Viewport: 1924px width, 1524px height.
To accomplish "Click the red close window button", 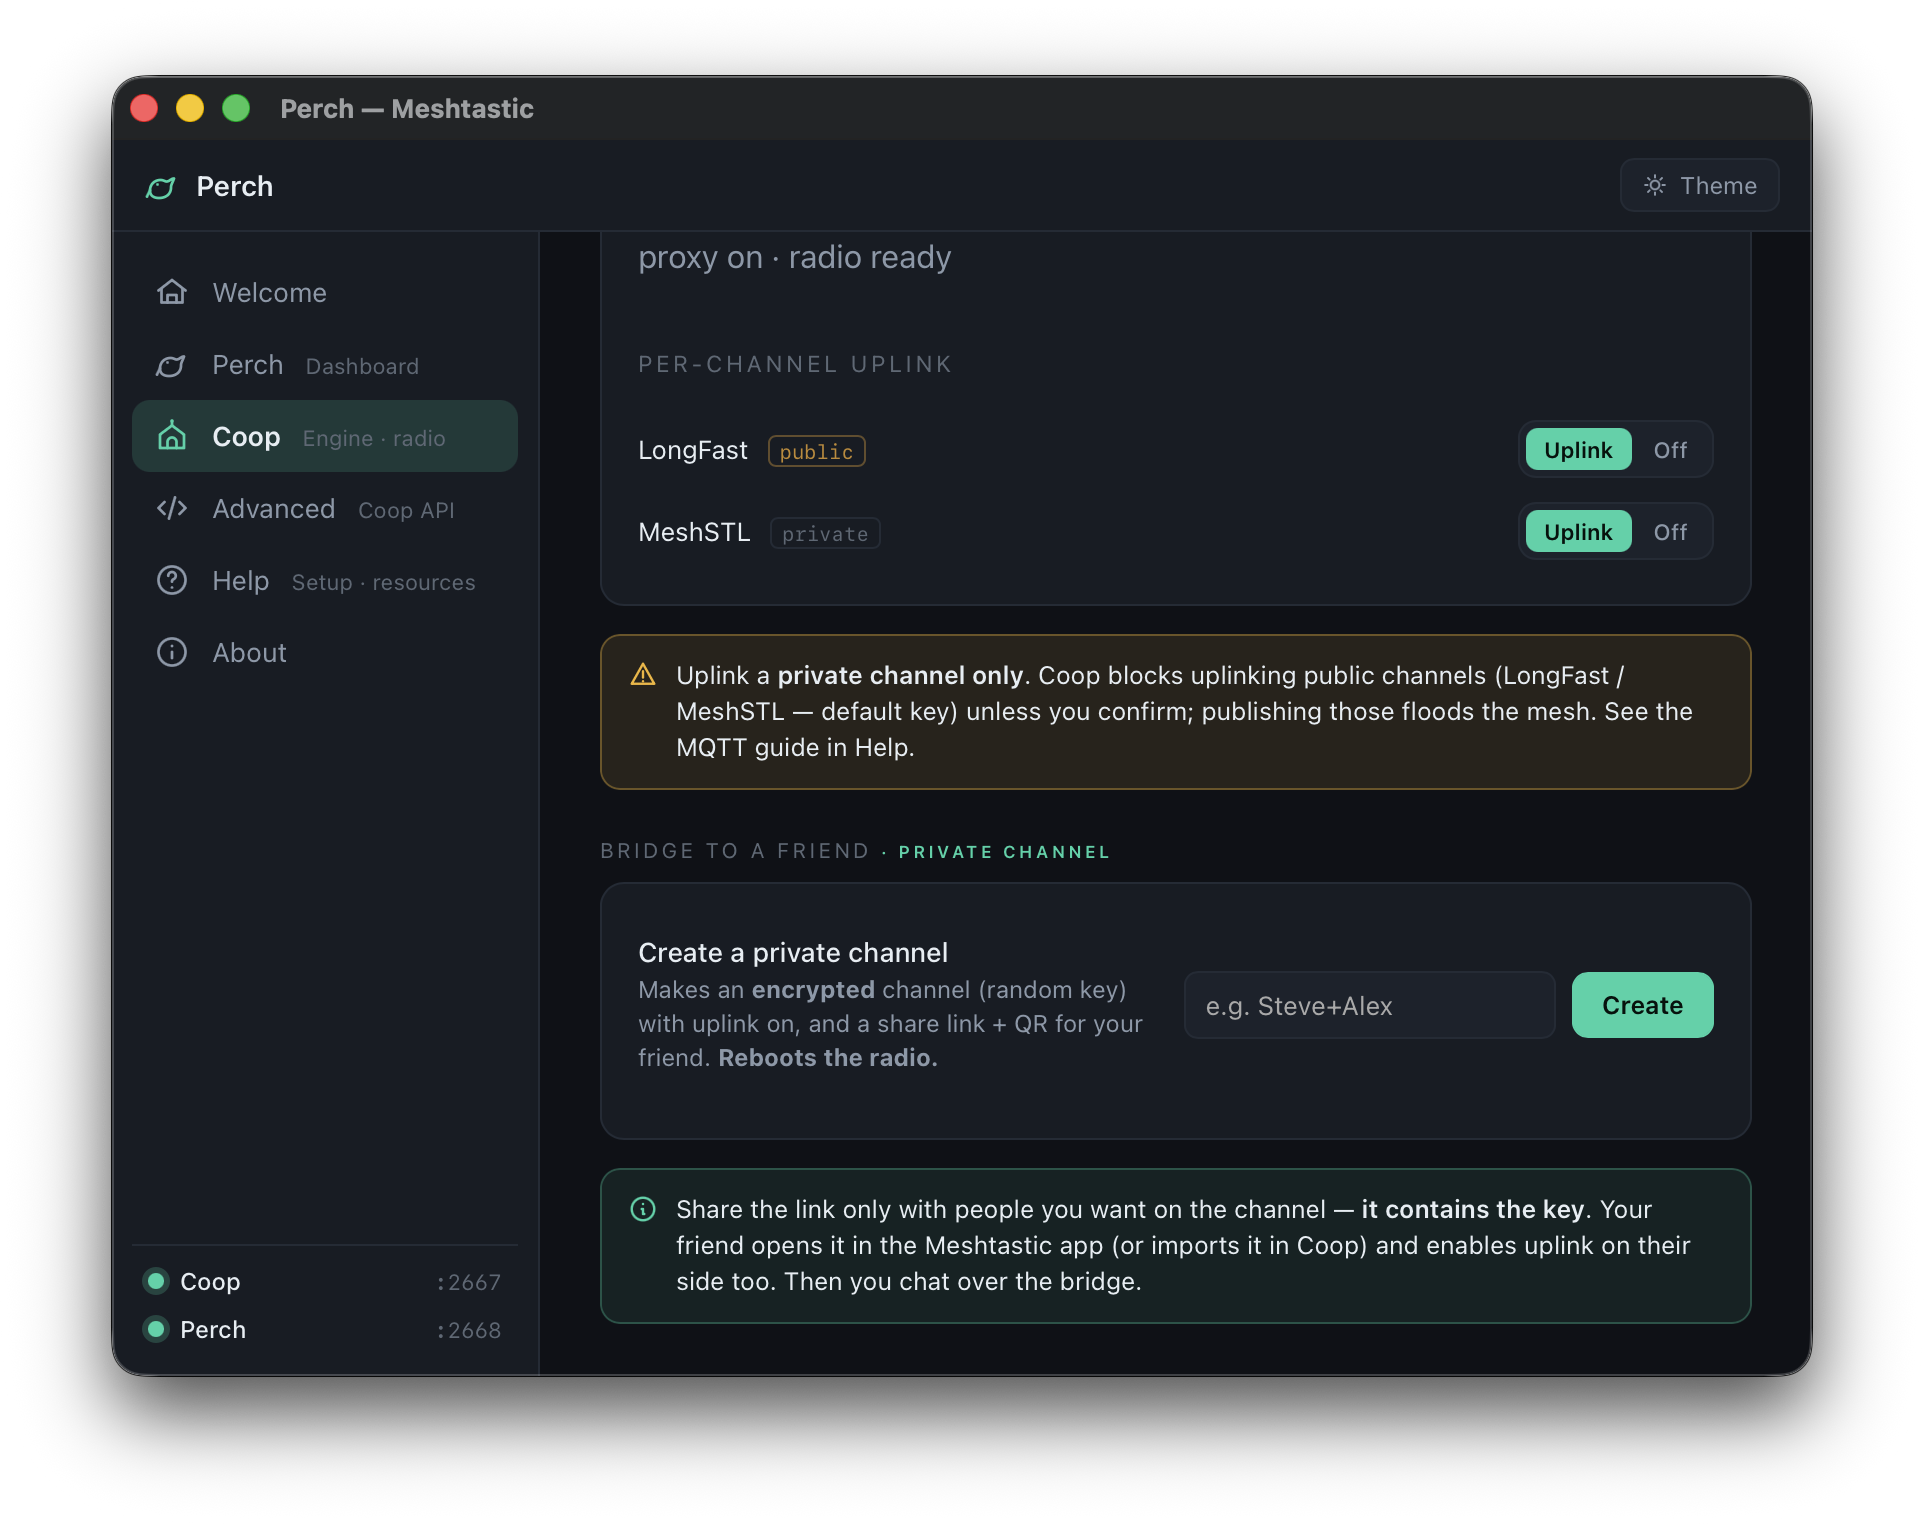I will point(144,108).
